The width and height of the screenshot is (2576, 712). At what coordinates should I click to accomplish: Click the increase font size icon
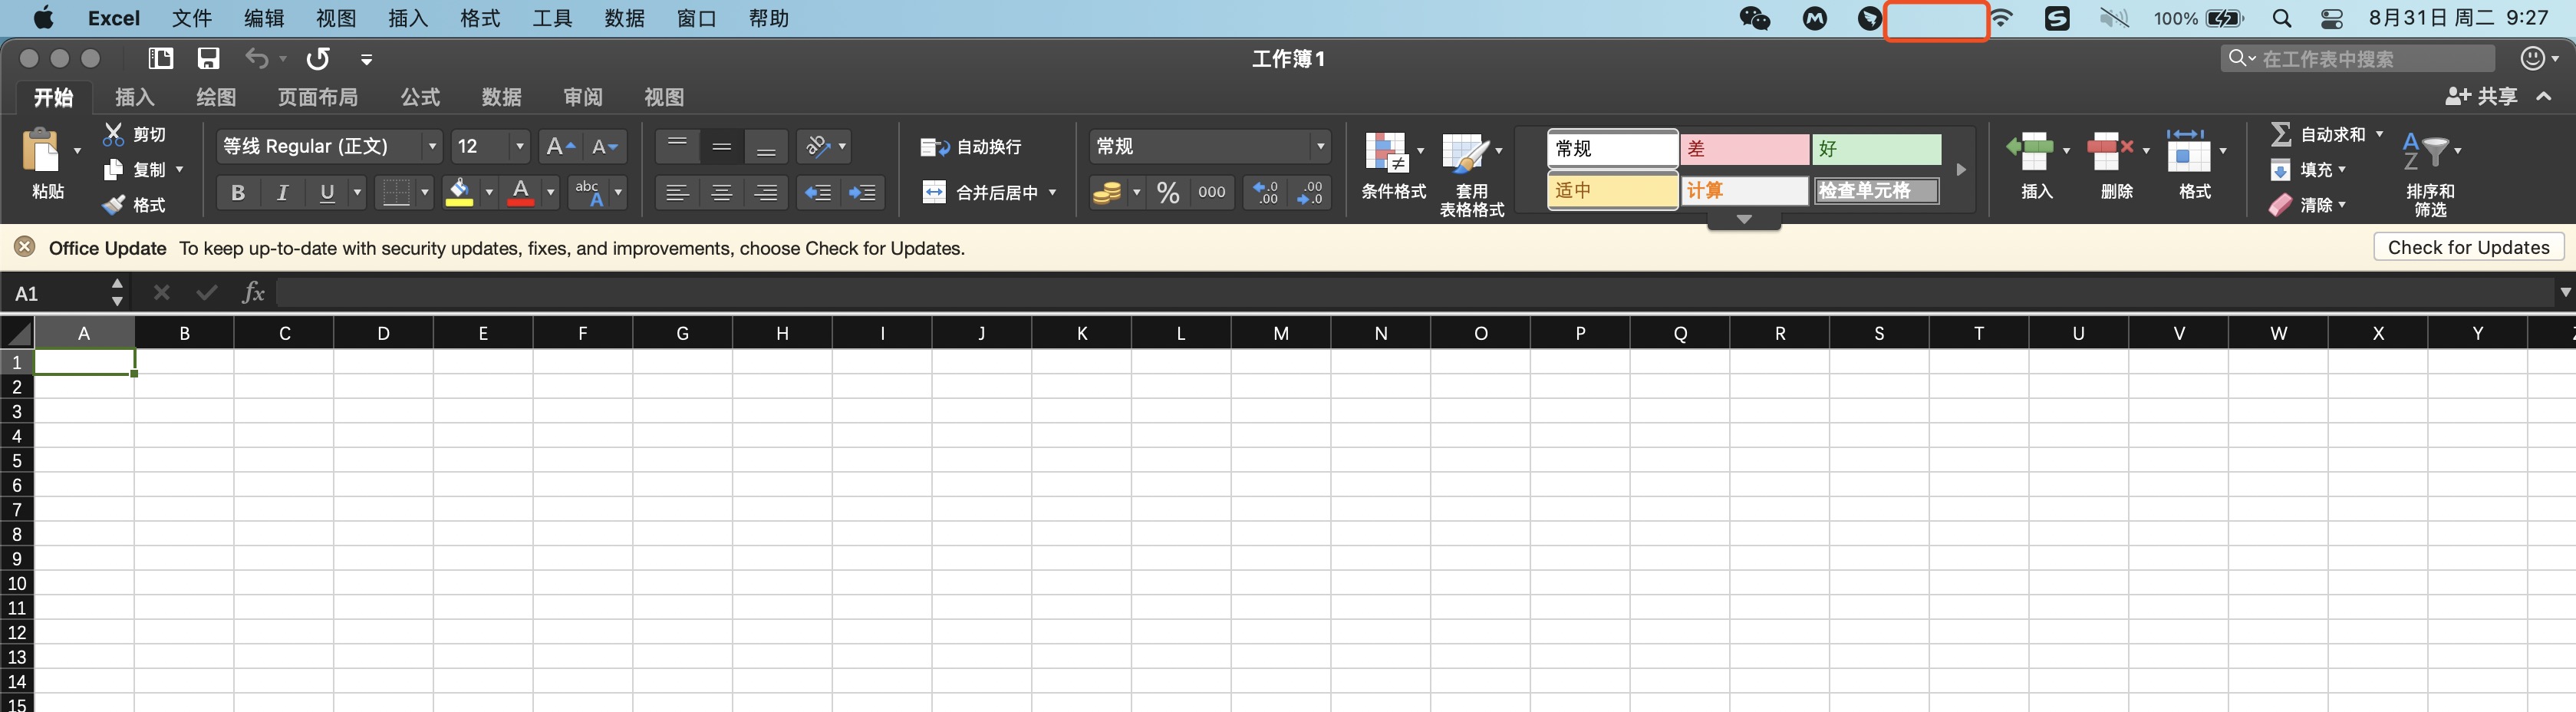click(559, 147)
